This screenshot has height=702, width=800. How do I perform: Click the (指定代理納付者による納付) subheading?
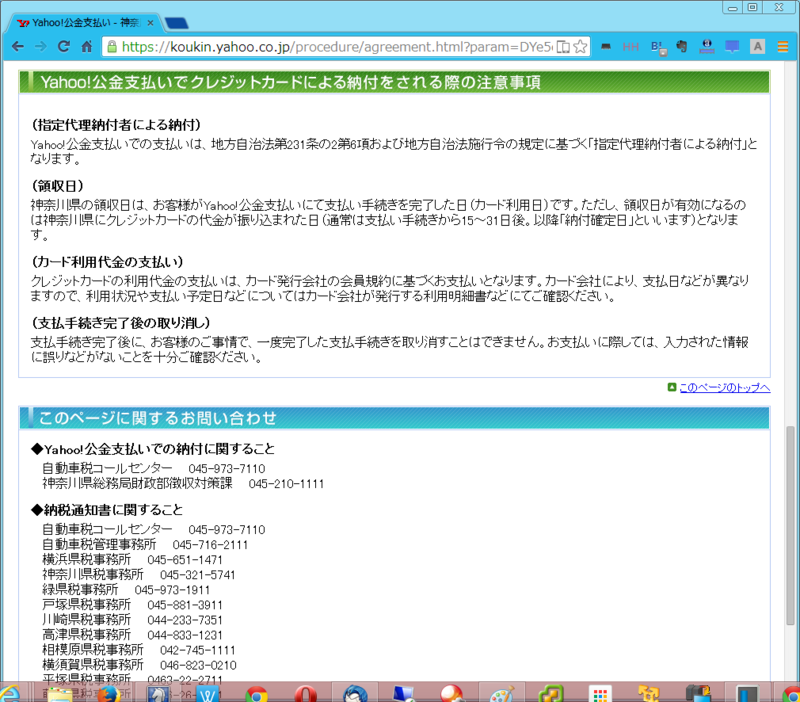click(116, 125)
